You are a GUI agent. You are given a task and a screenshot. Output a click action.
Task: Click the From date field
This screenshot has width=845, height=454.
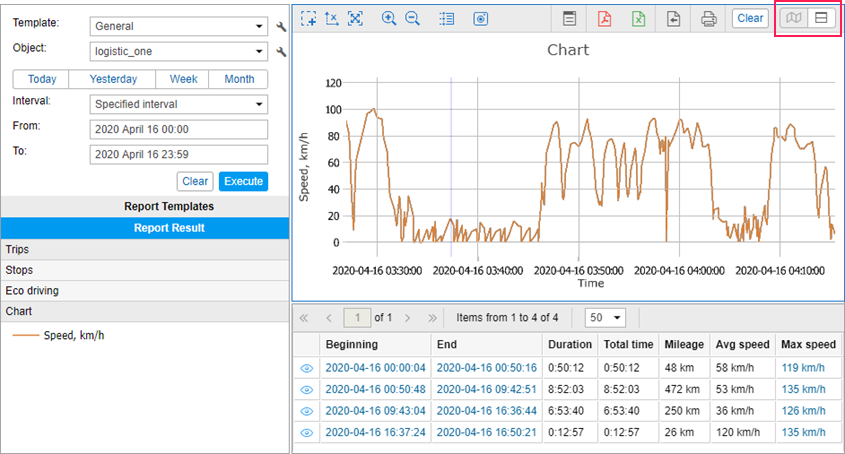[179, 129]
